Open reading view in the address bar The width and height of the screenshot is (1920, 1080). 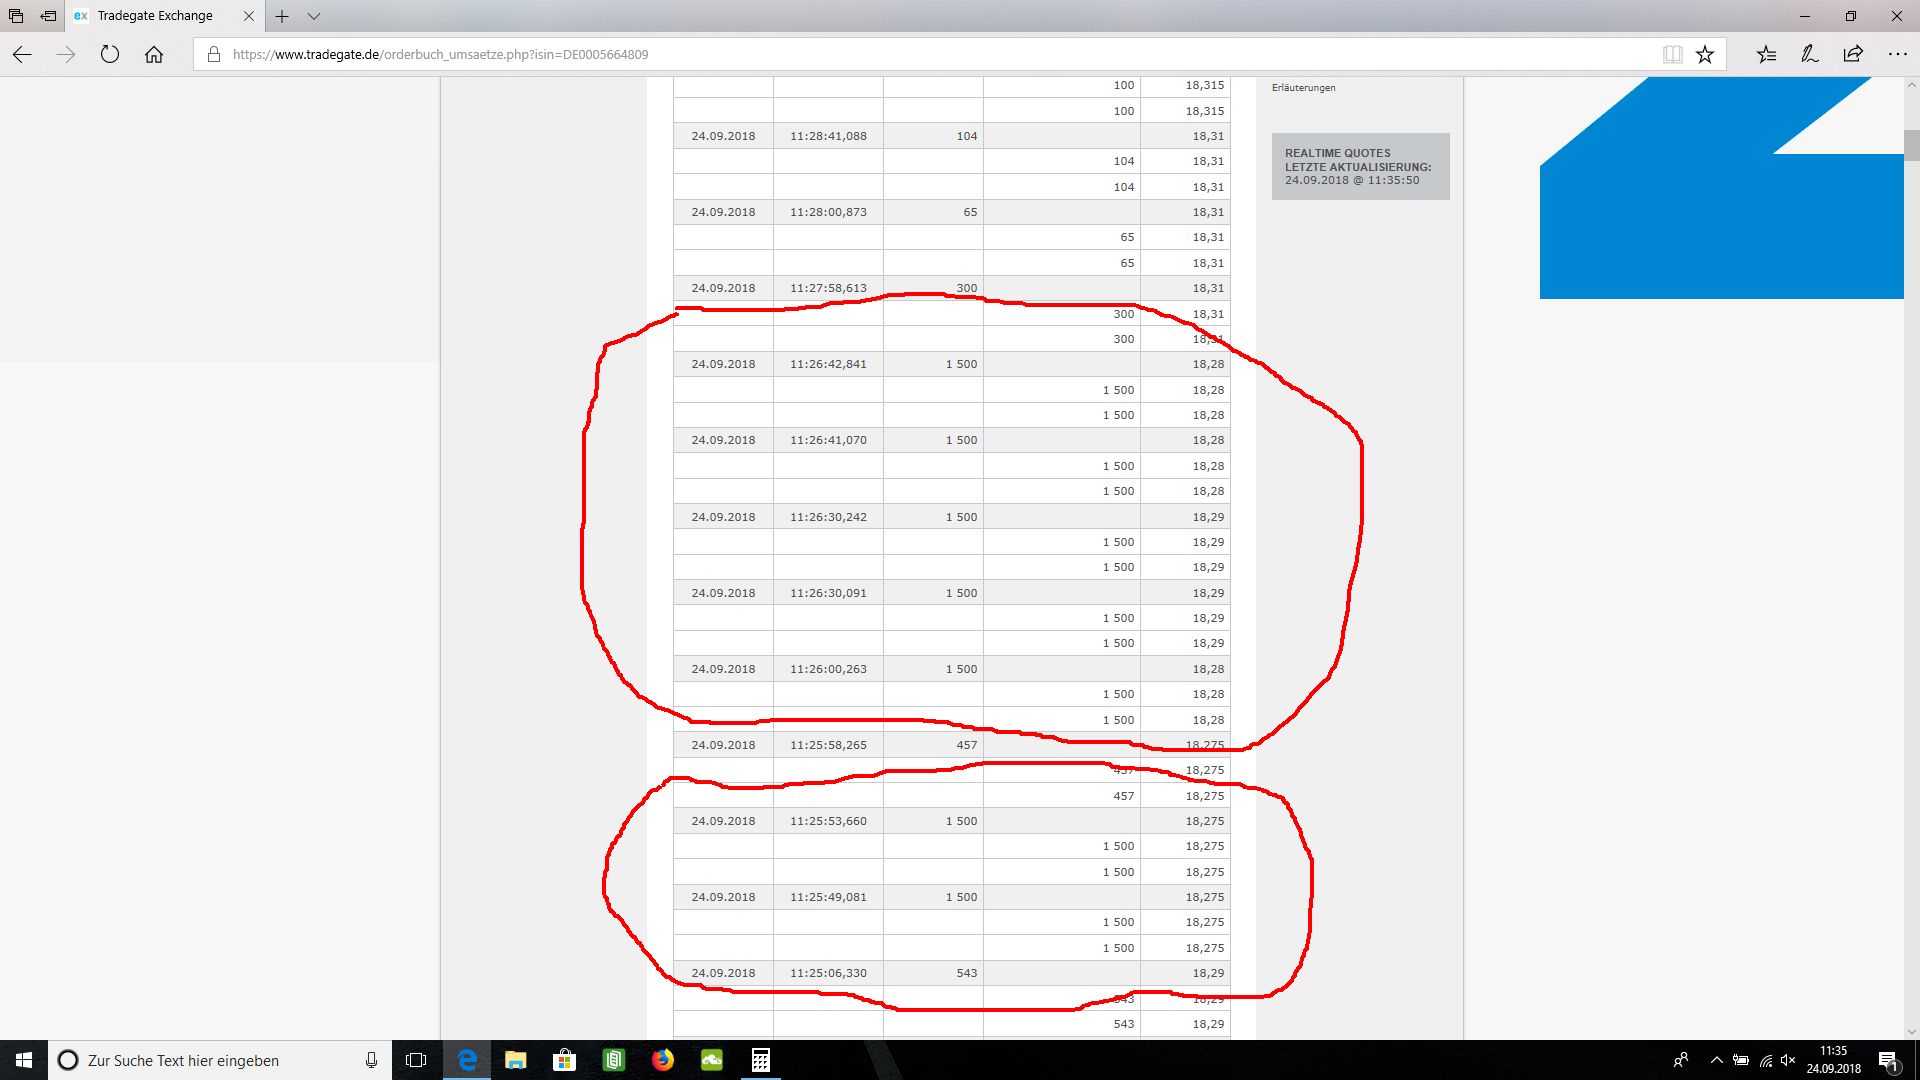(x=1672, y=55)
